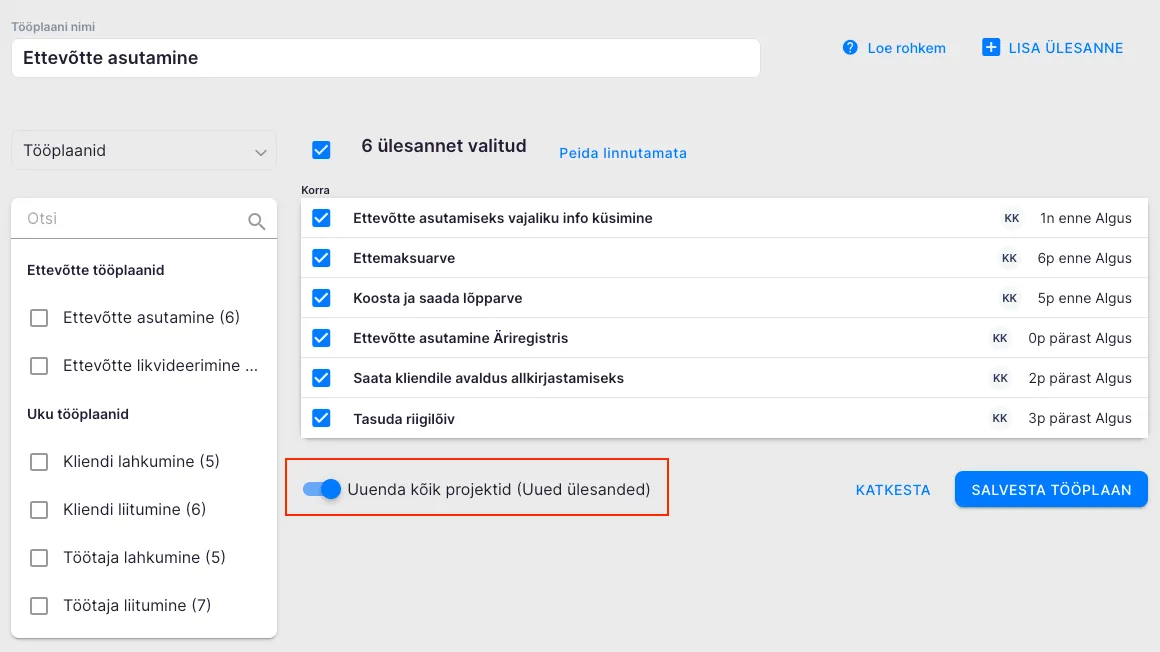The height and width of the screenshot is (652, 1160).
Task: Click KK avatar on Koosta ja saada lõpparve row
Action: pos(1009,298)
